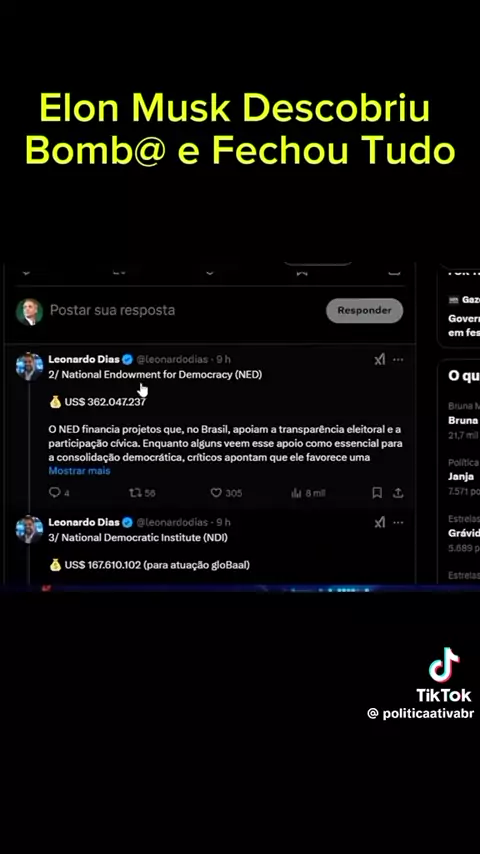Bookmark the National Endowment for Democracy tweet
480x854 pixels.
click(x=376, y=492)
